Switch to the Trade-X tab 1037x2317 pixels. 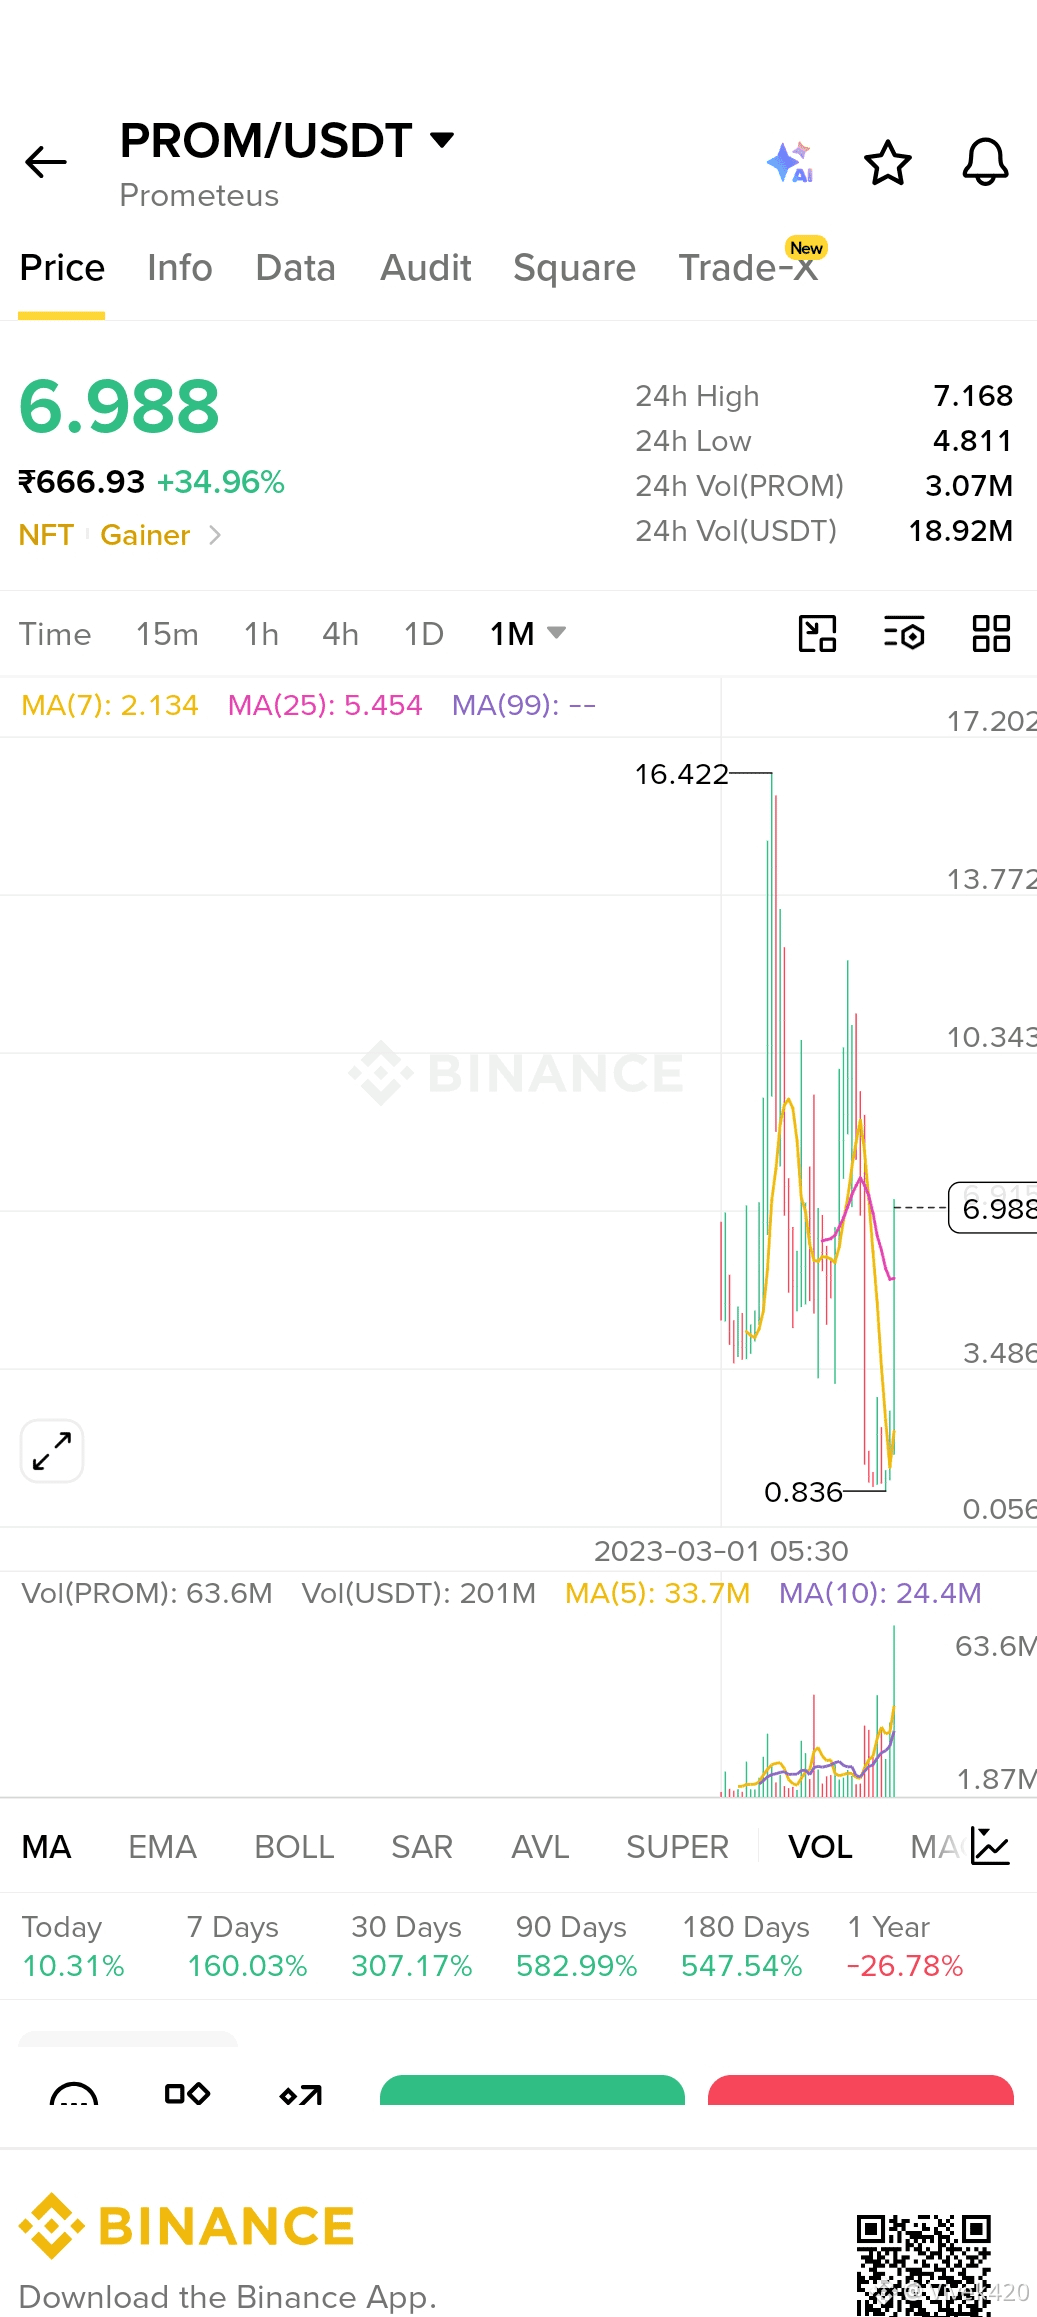click(748, 268)
